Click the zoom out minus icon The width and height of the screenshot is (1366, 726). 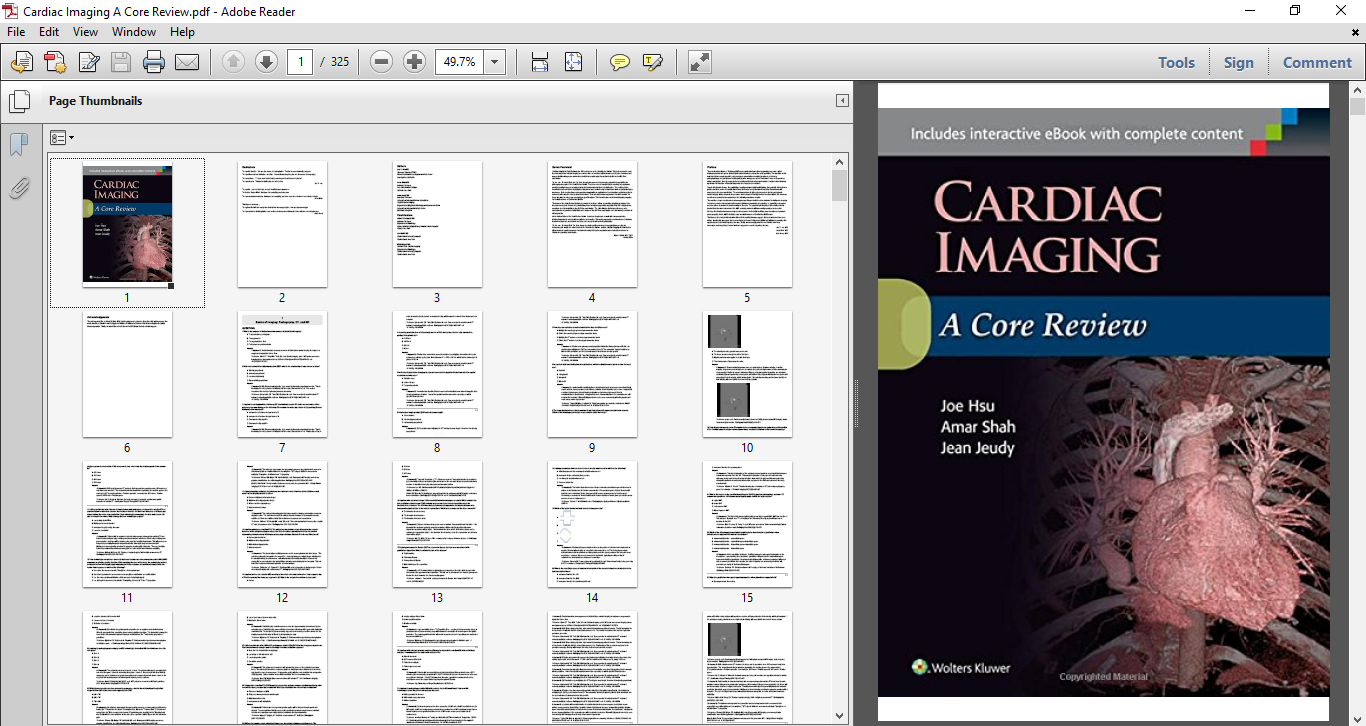coord(381,62)
